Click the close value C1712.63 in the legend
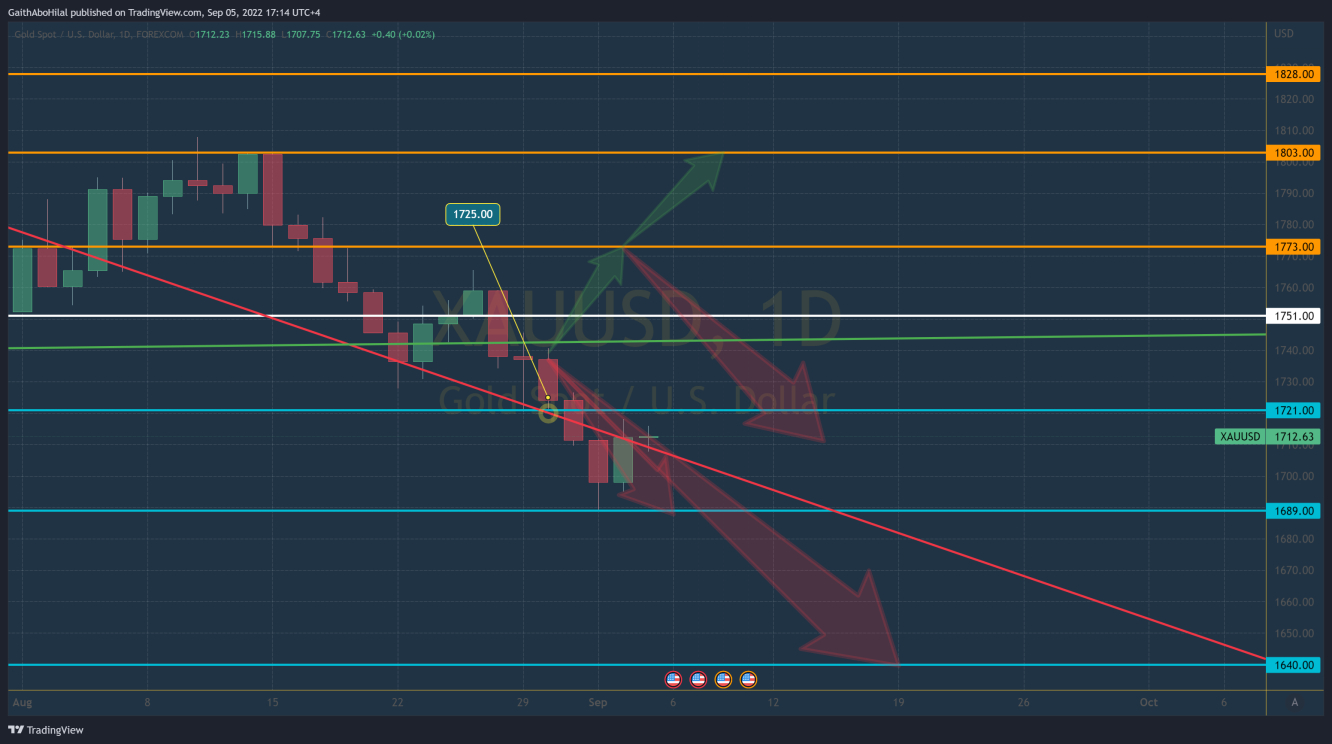1332x744 pixels. pyautogui.click(x=346, y=34)
